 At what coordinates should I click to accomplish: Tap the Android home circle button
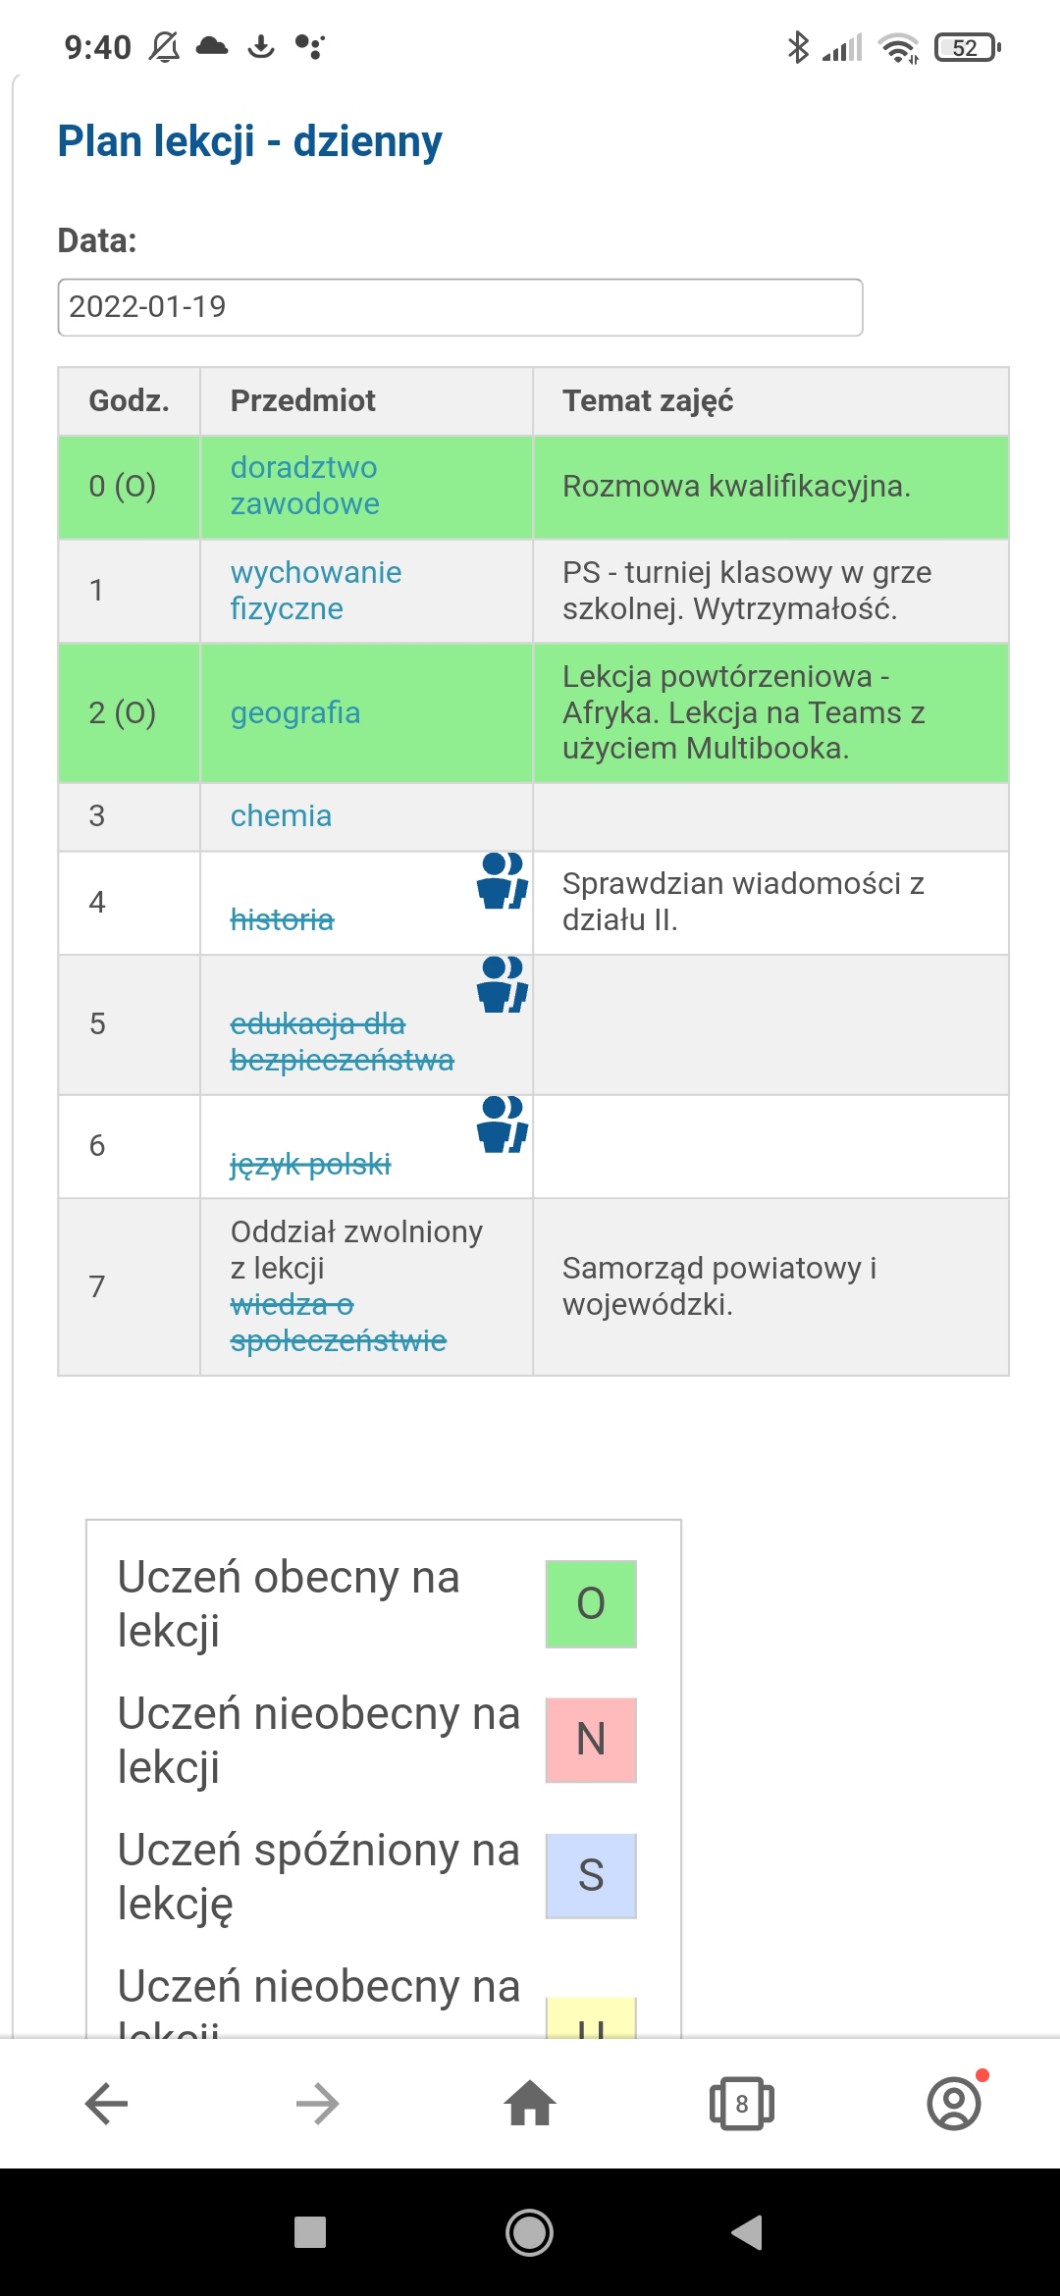click(530, 2232)
